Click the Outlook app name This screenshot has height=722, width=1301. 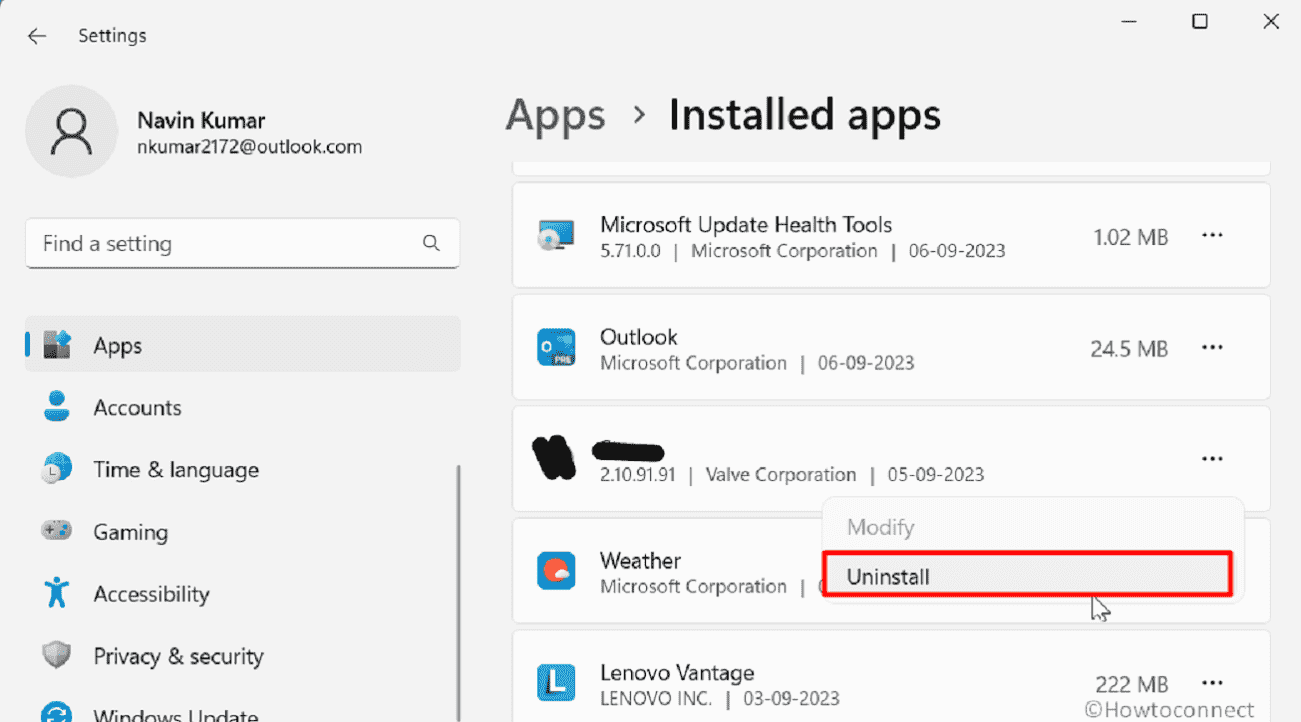[639, 336]
